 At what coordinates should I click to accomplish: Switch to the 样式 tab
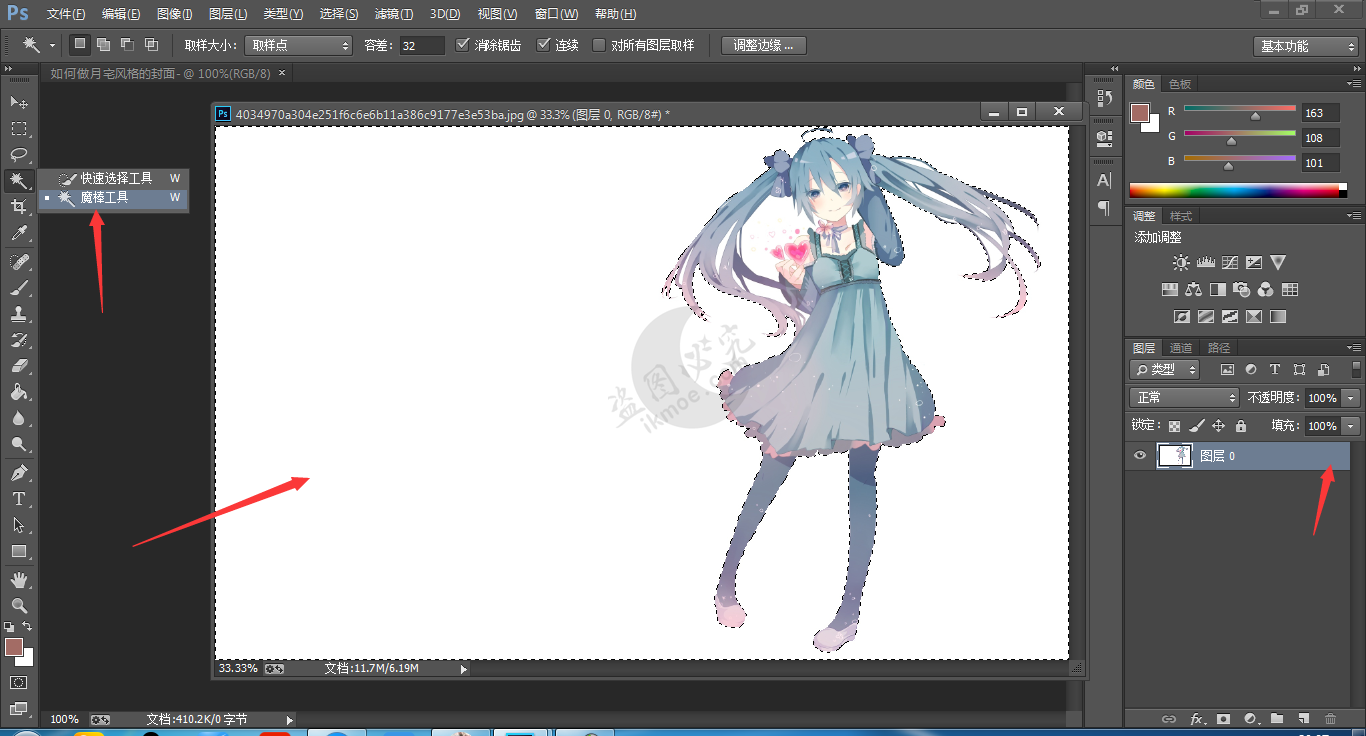coord(1181,216)
